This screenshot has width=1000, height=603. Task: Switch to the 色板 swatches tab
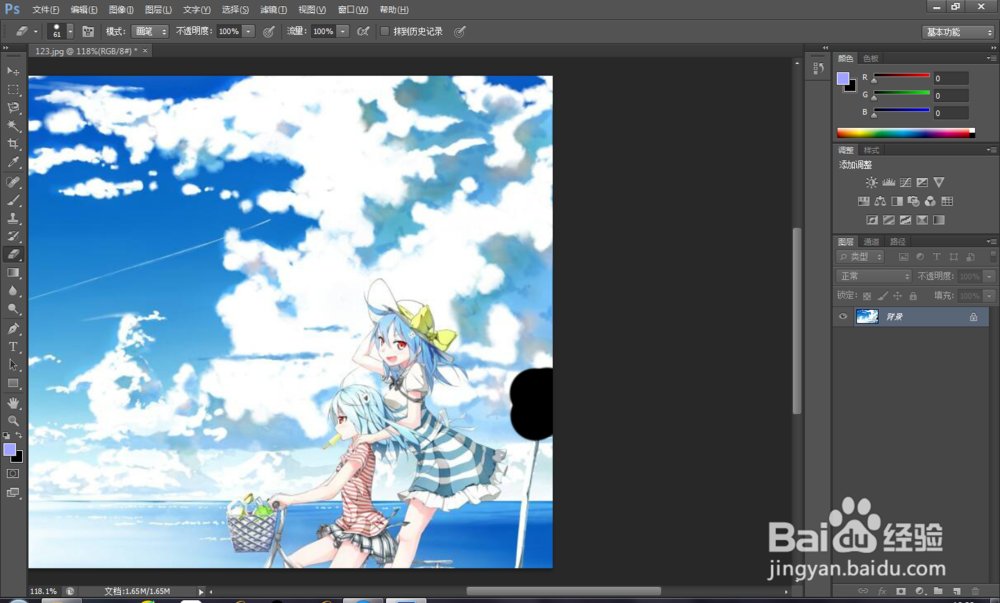(871, 58)
